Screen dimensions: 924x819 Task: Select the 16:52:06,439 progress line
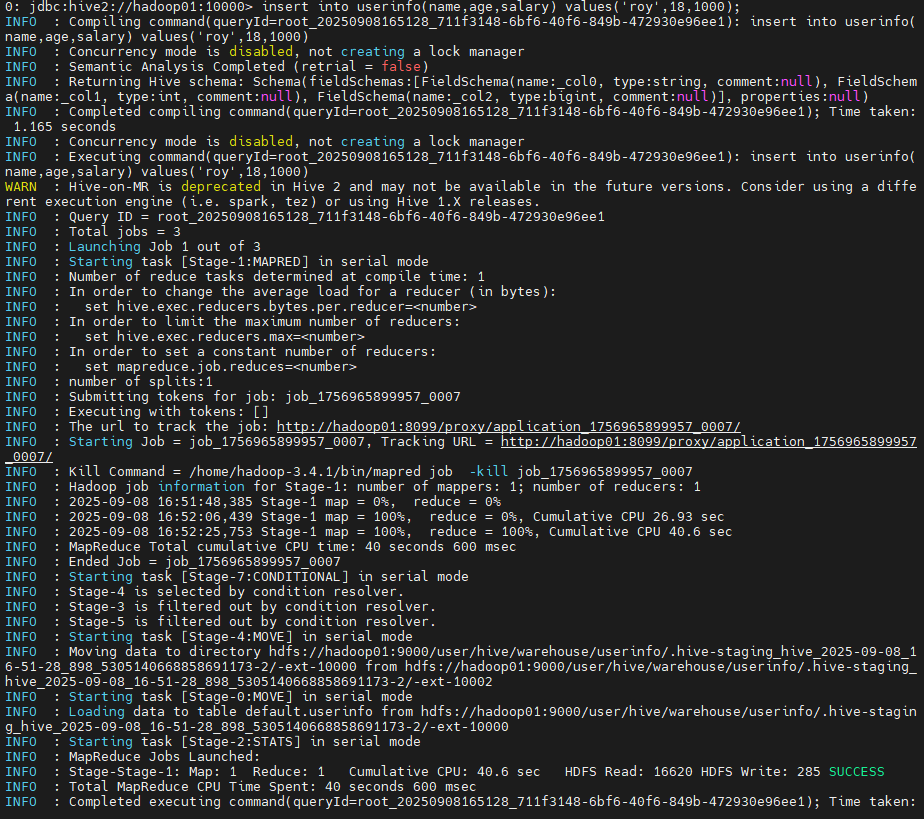(397, 517)
